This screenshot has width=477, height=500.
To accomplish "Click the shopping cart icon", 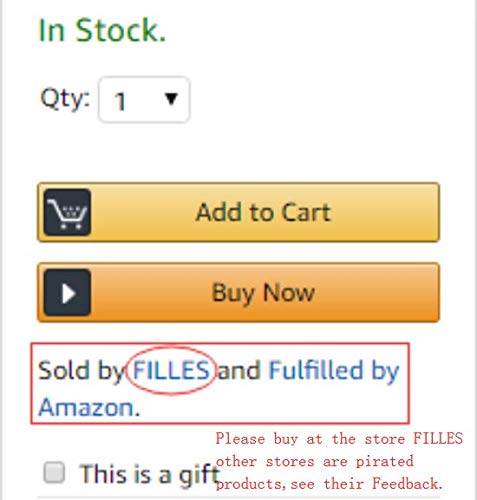I will click(67, 212).
